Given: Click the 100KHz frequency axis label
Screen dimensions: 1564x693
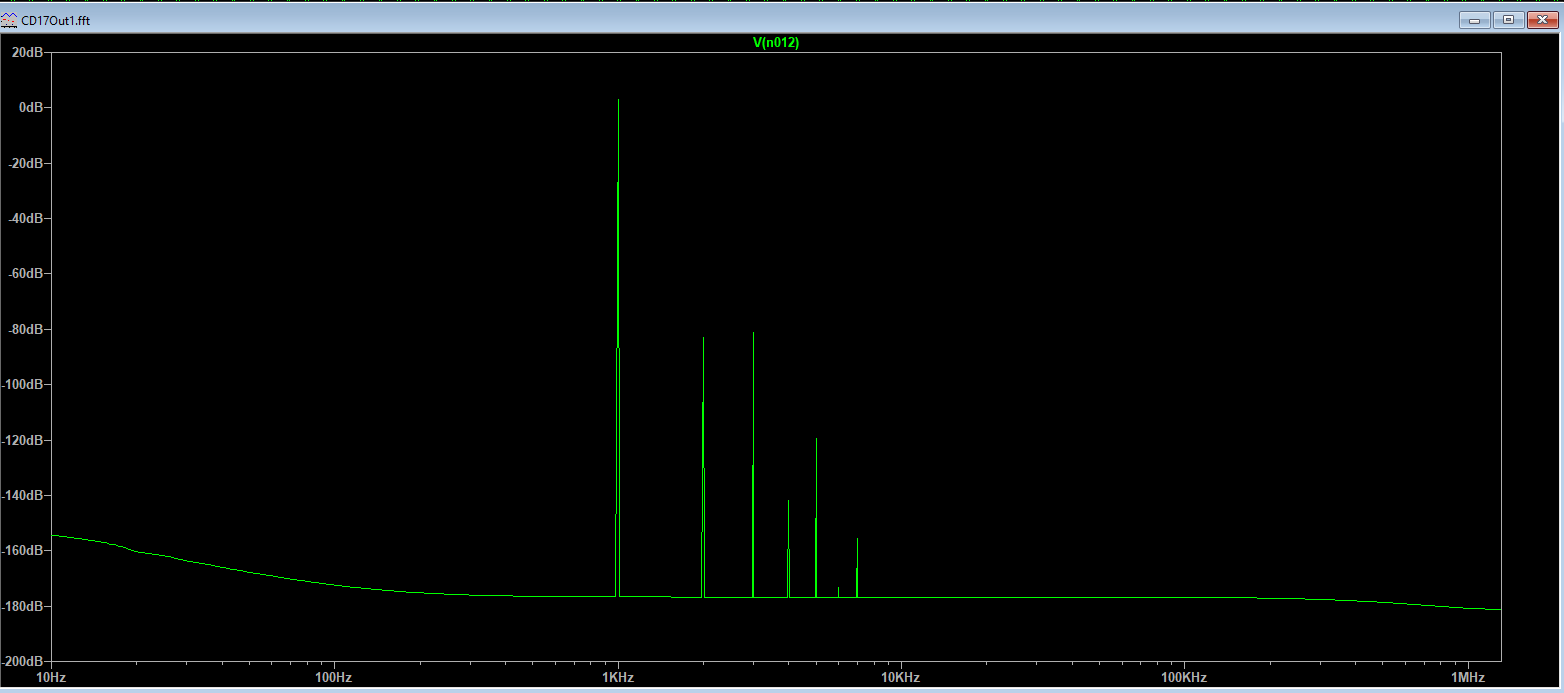Looking at the screenshot, I should (1185, 677).
